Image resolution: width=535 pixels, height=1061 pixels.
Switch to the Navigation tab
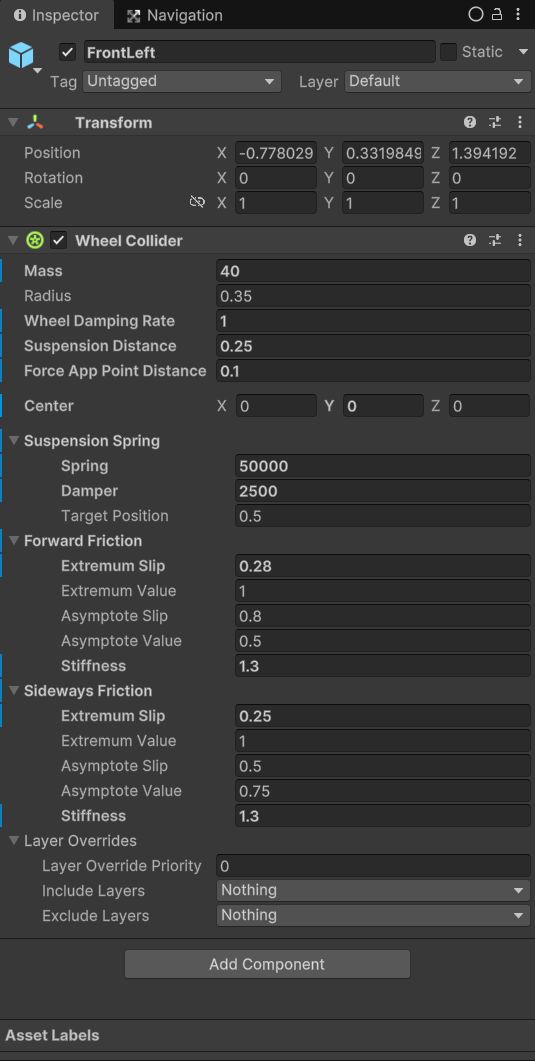click(175, 15)
